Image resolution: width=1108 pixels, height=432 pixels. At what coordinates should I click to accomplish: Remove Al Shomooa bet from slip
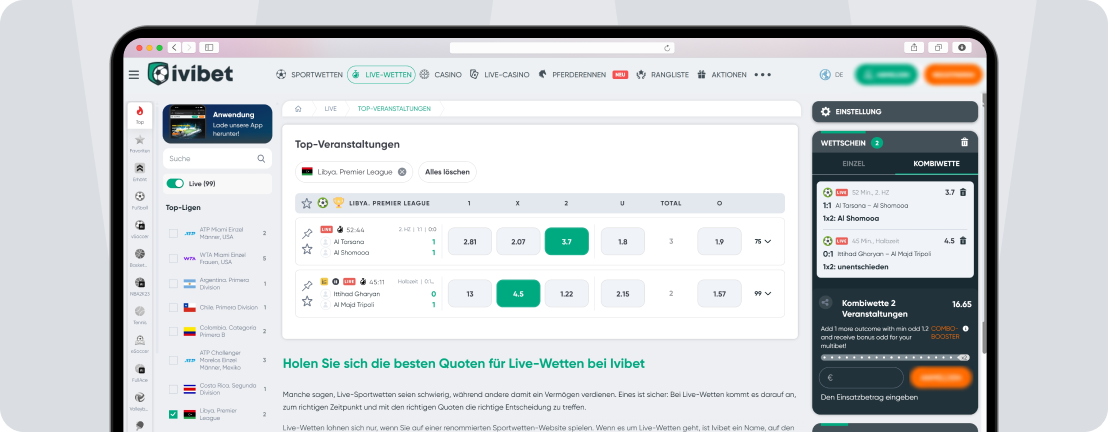(x=962, y=192)
